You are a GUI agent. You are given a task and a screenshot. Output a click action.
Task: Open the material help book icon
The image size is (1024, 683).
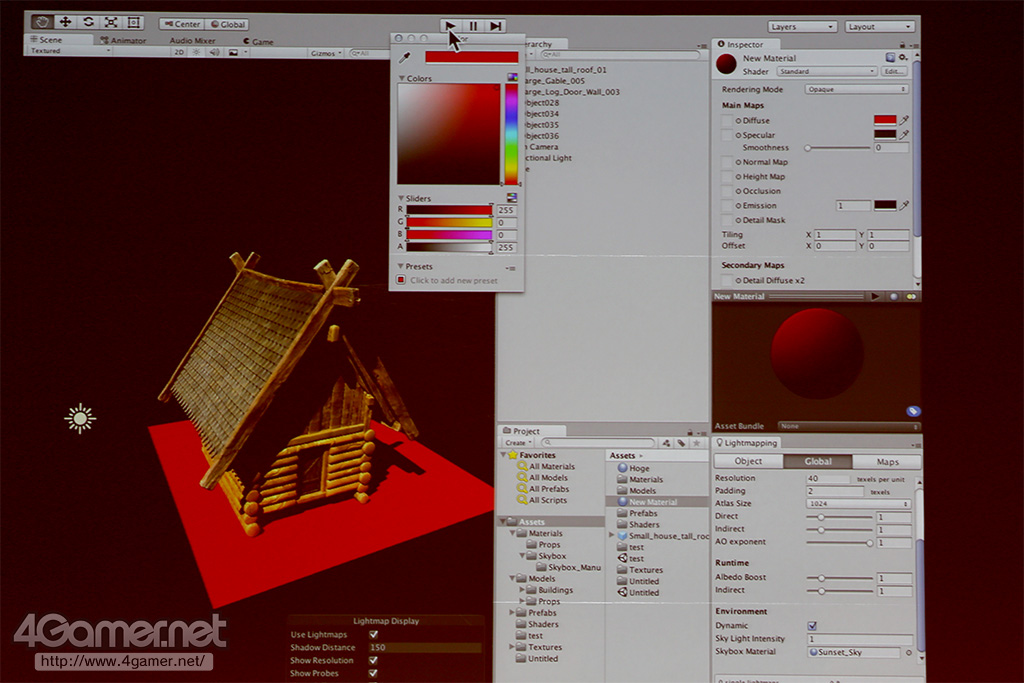pyautogui.click(x=890, y=57)
